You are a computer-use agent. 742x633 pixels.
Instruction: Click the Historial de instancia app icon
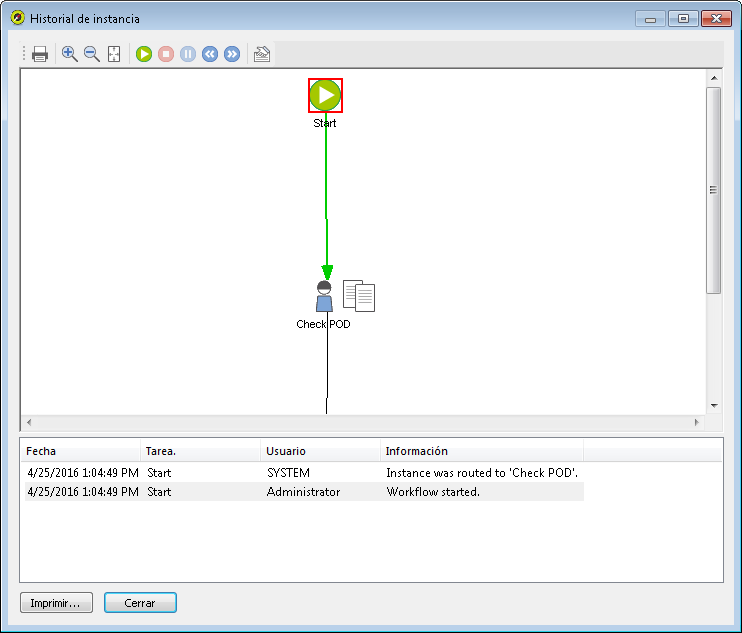click(18, 18)
